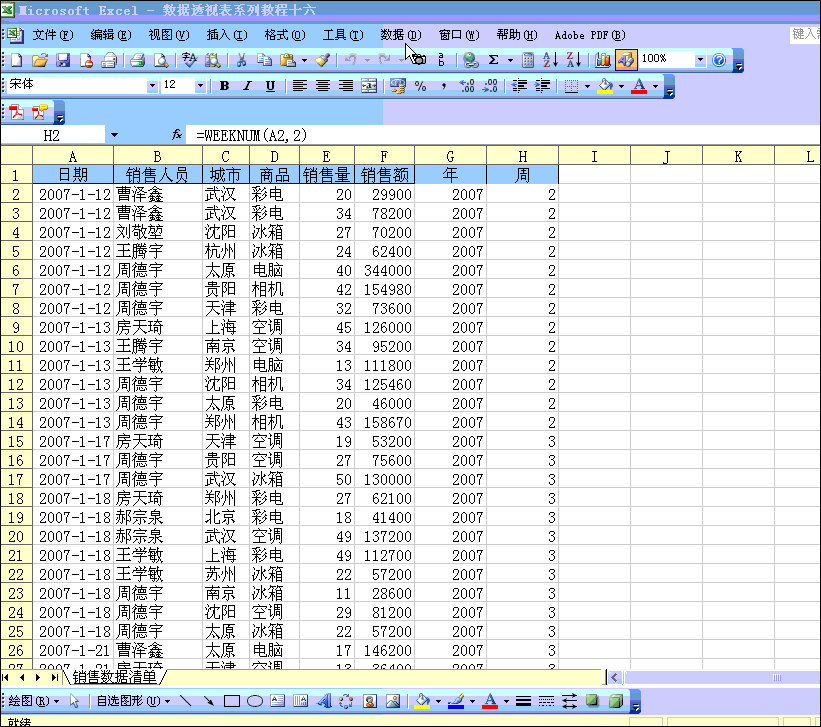Click the Print Preview icon
821x727 pixels.
(x=161, y=60)
